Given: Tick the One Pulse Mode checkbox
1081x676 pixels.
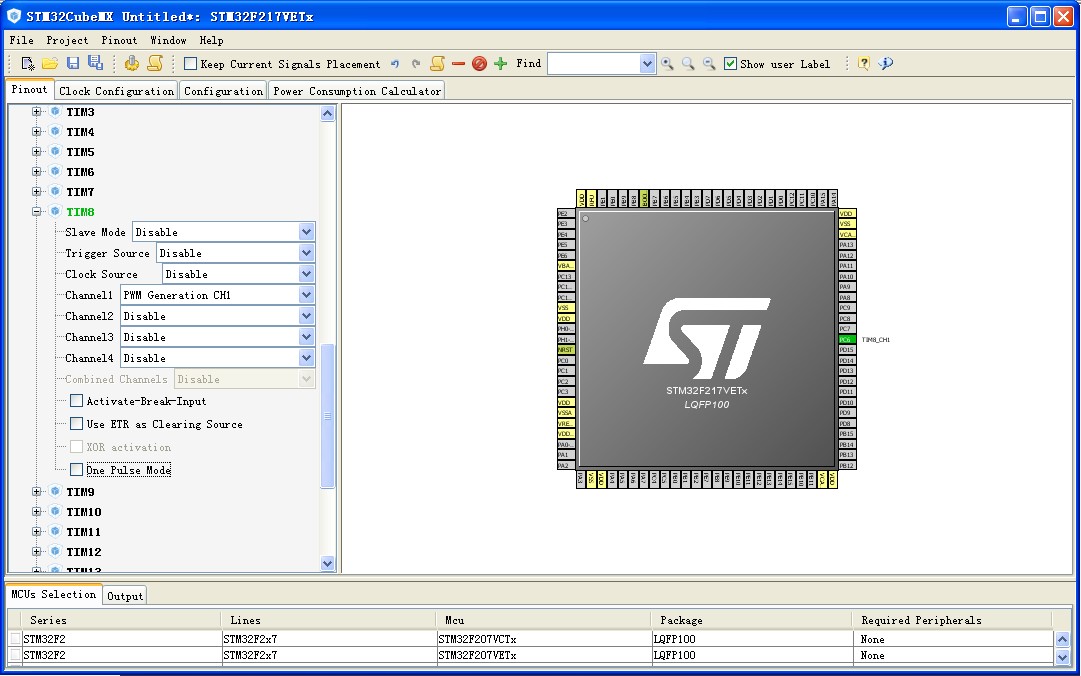Looking at the screenshot, I should click(77, 470).
